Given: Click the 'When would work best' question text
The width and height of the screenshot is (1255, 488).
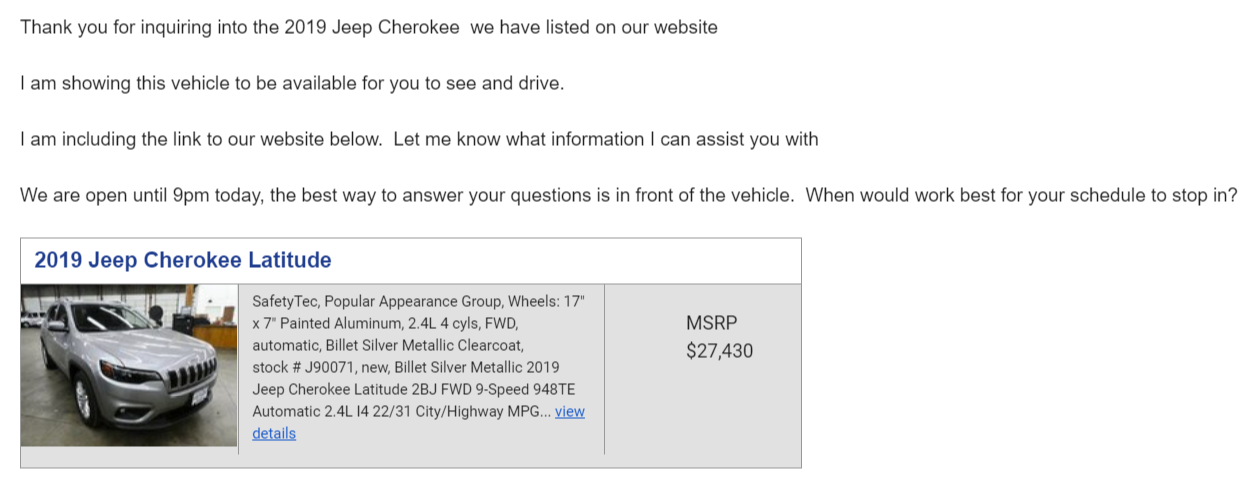Looking at the screenshot, I should (x=894, y=195).
